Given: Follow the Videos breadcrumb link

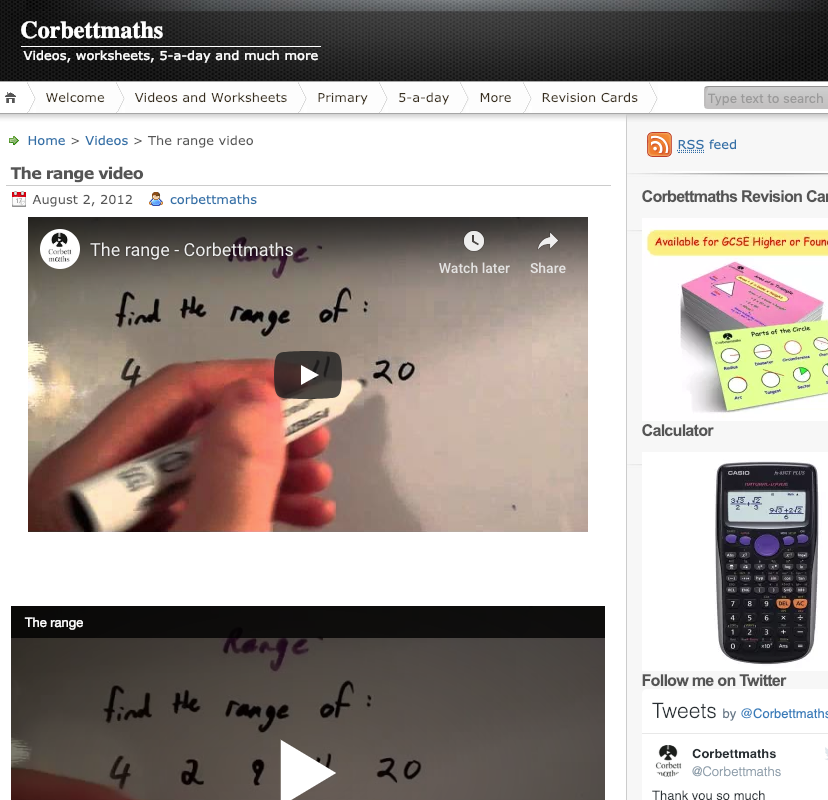Looking at the screenshot, I should (x=107, y=140).
